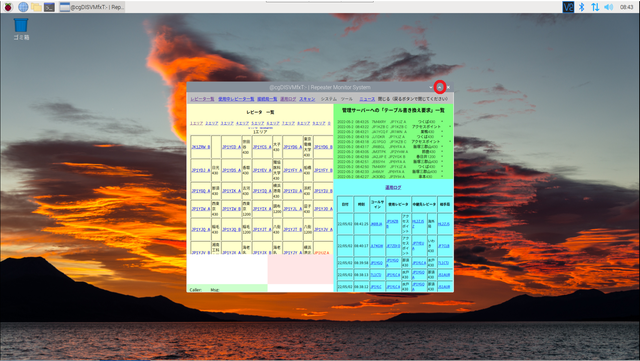Select the 08:39:58 time cell in the log
This screenshot has width=640, height=361.
click(361, 263)
